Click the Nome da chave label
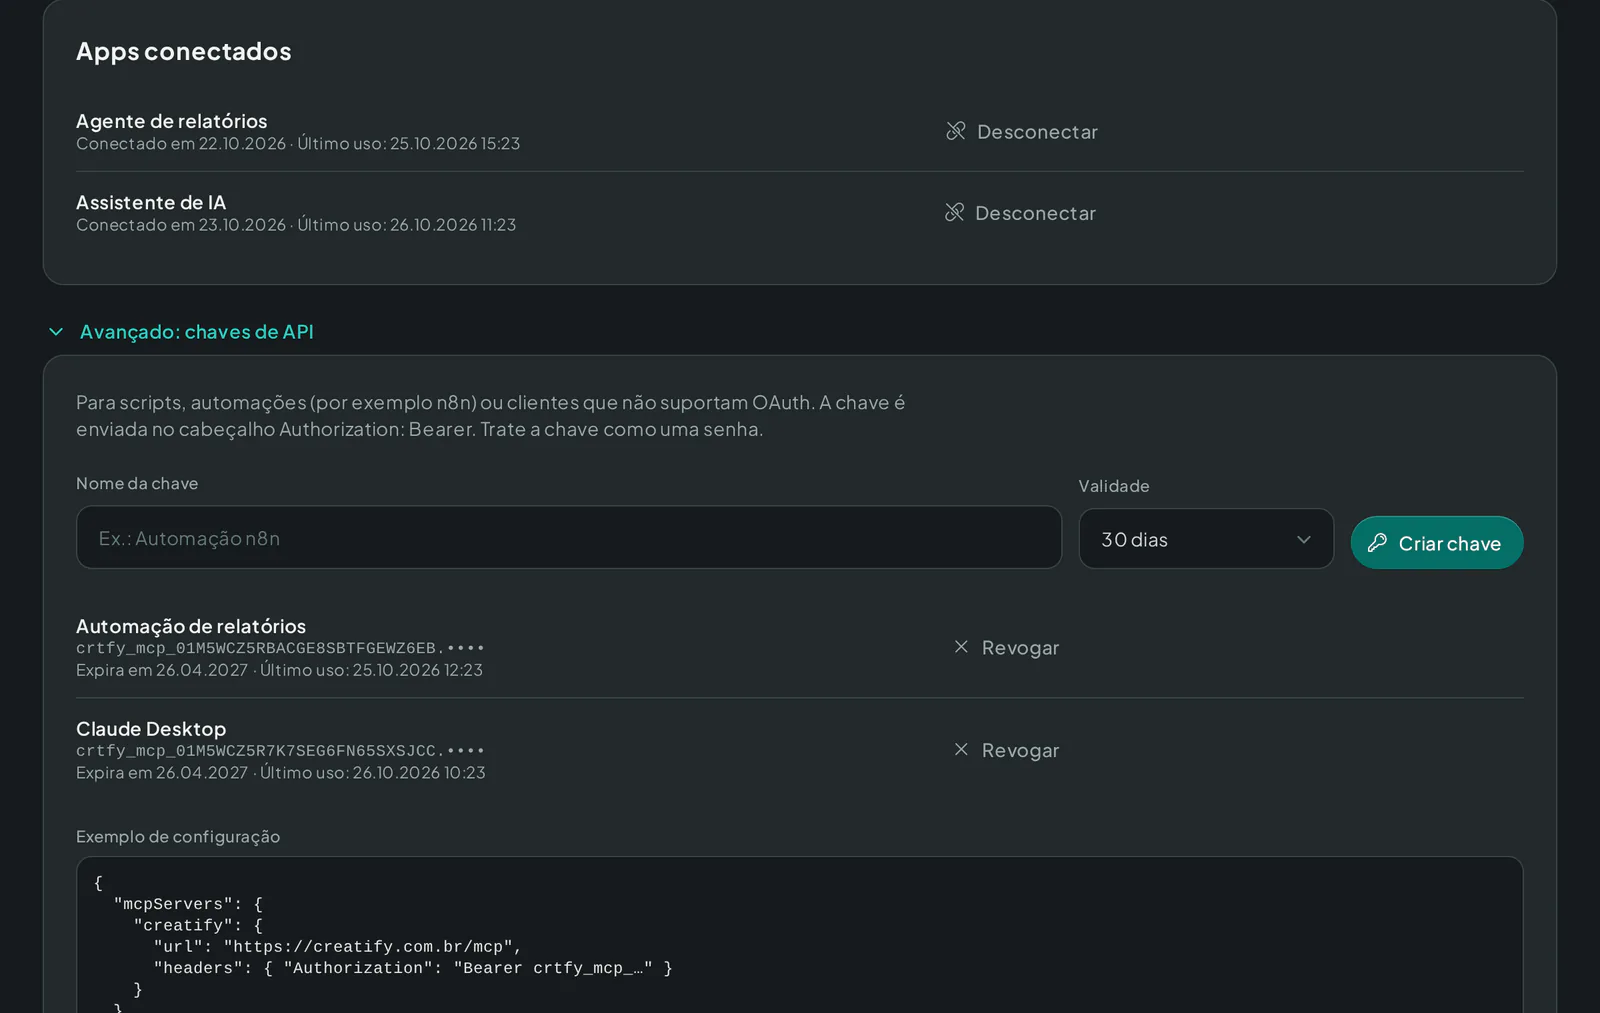This screenshot has height=1013, width=1600. click(137, 483)
